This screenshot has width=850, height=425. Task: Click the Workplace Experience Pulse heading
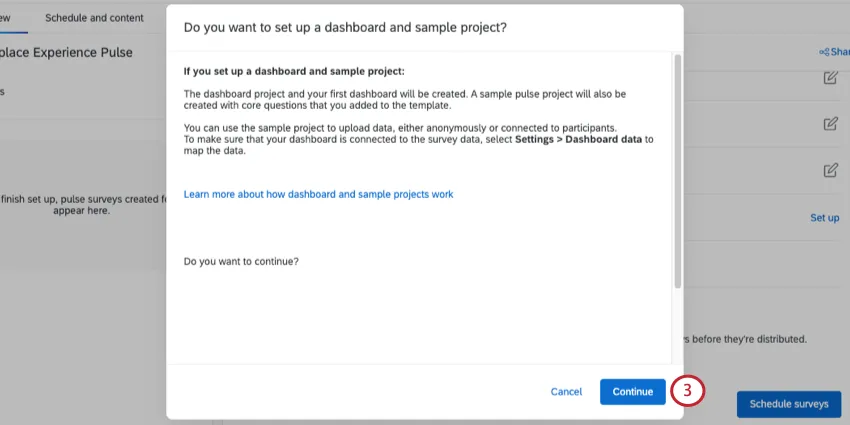pos(66,52)
